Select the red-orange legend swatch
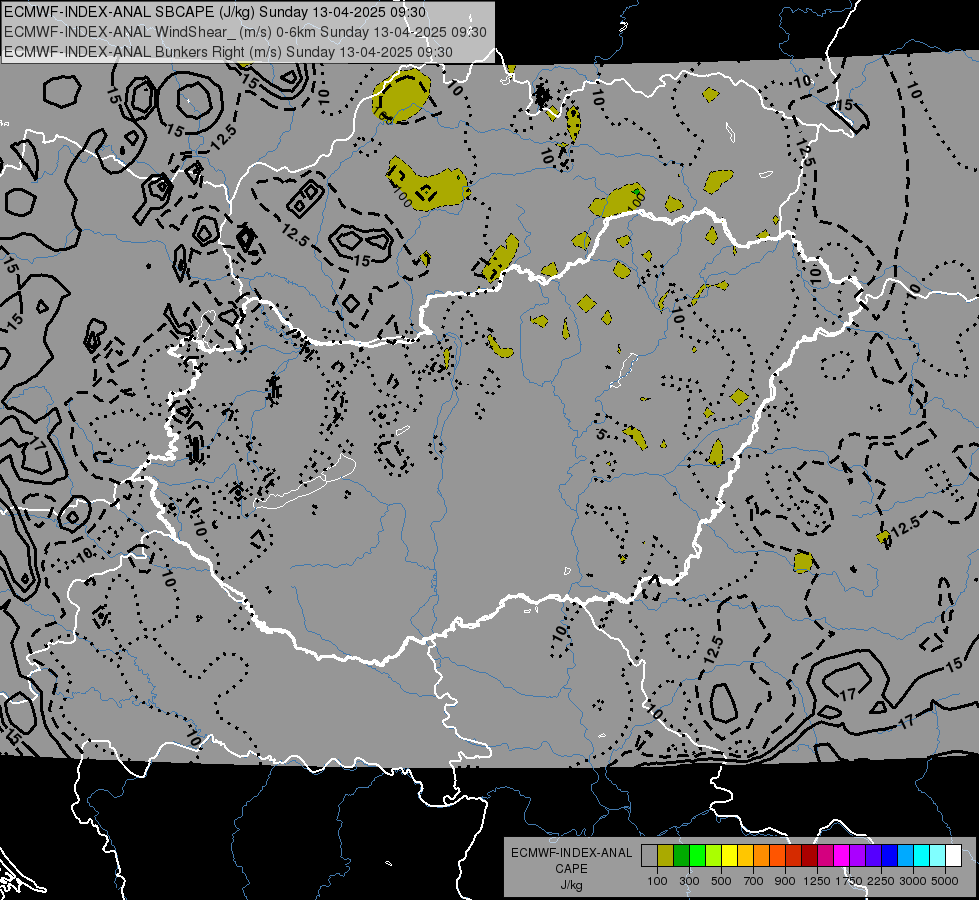 777,856
